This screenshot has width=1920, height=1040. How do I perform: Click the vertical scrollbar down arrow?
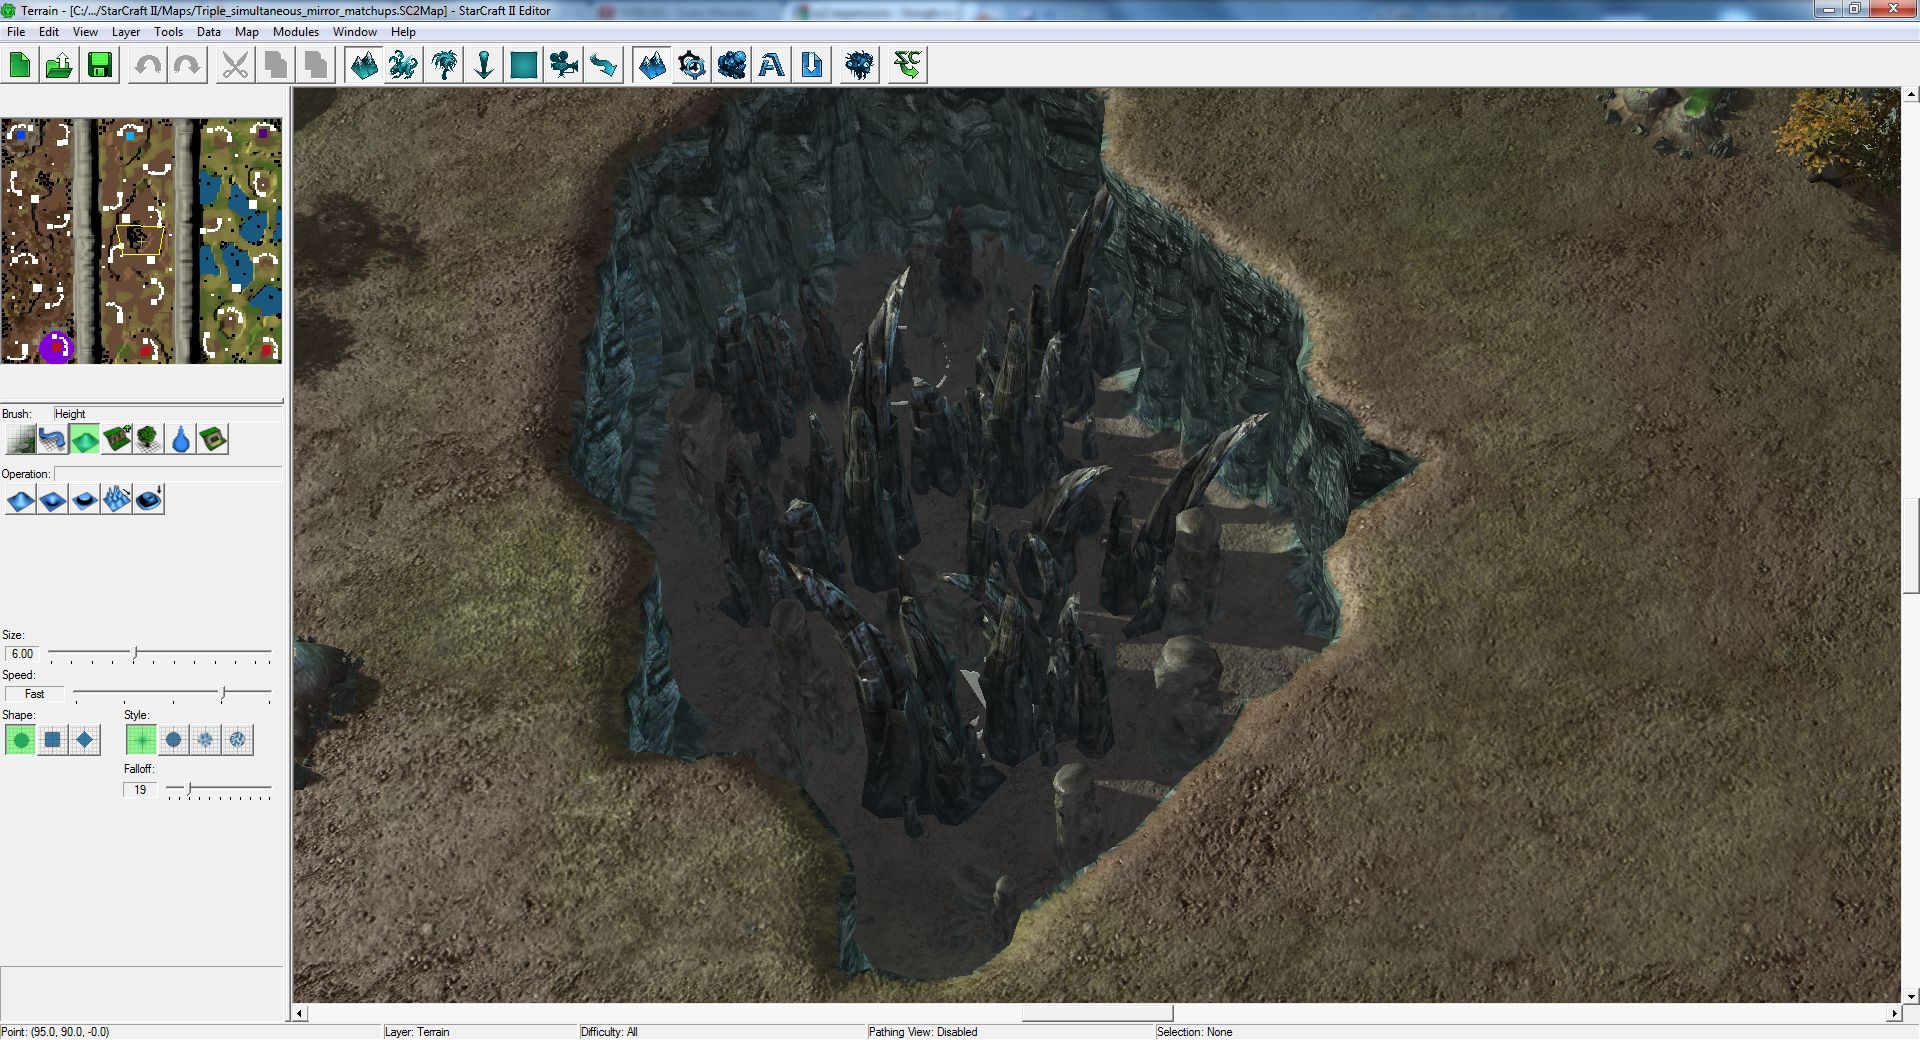click(1911, 996)
